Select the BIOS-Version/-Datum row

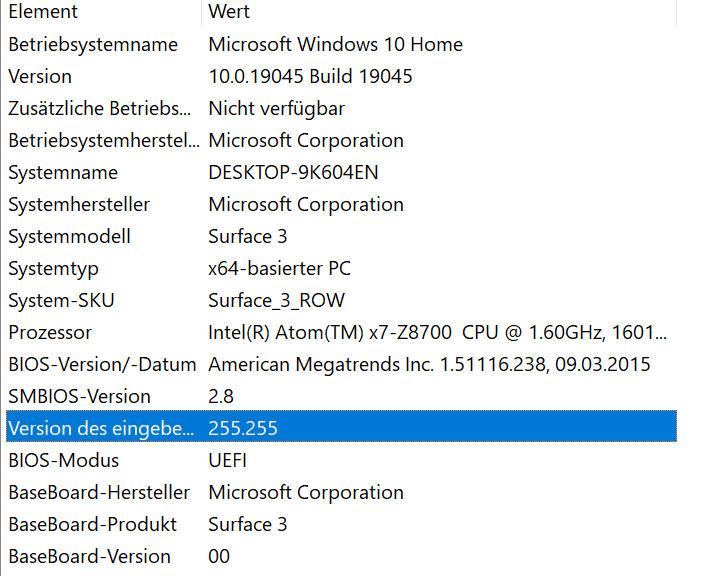click(x=102, y=364)
